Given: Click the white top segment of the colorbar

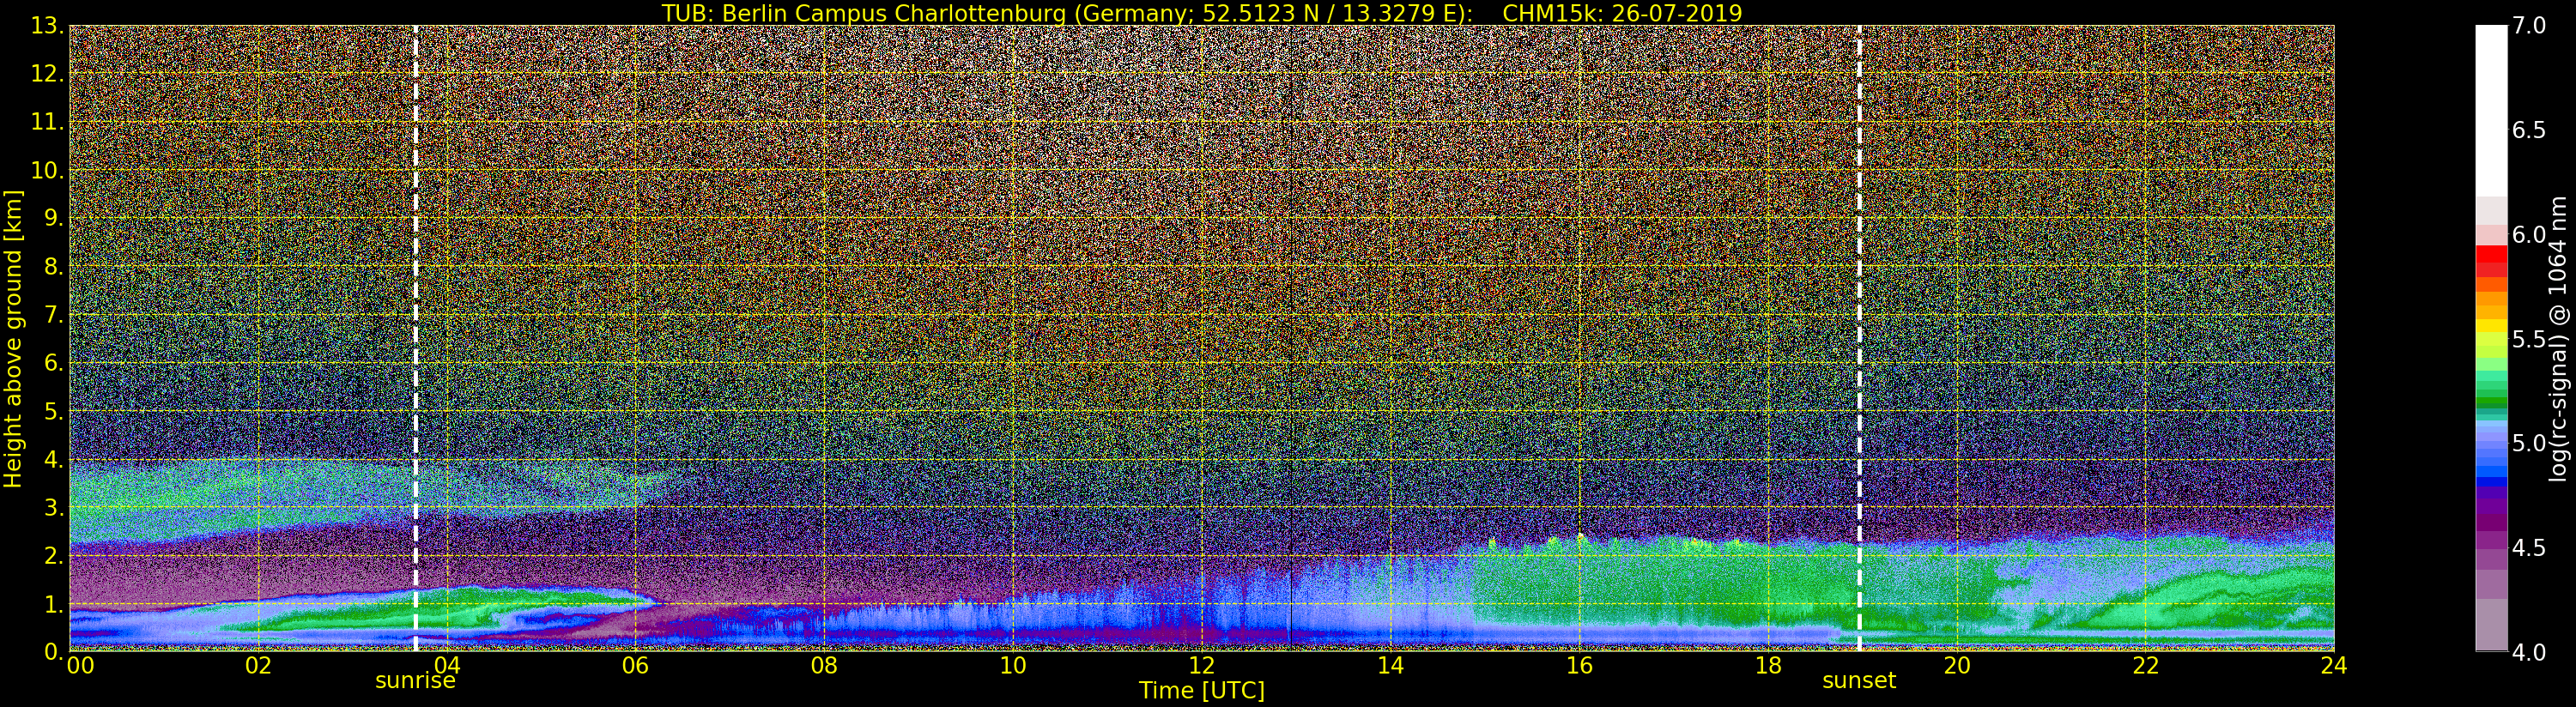Looking at the screenshot, I should (x=2491, y=110).
